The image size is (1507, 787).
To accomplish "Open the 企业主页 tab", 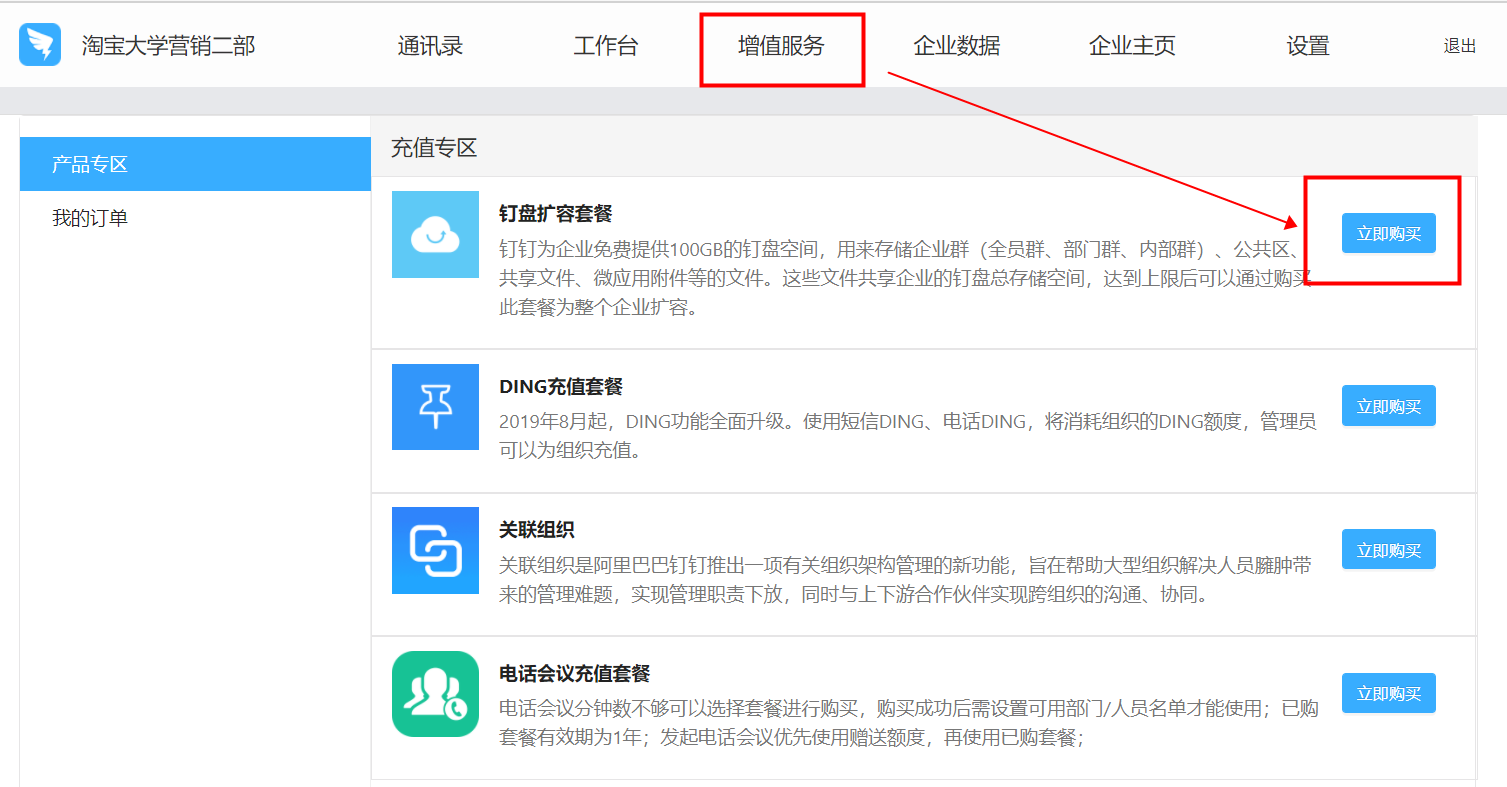I will click(1132, 46).
